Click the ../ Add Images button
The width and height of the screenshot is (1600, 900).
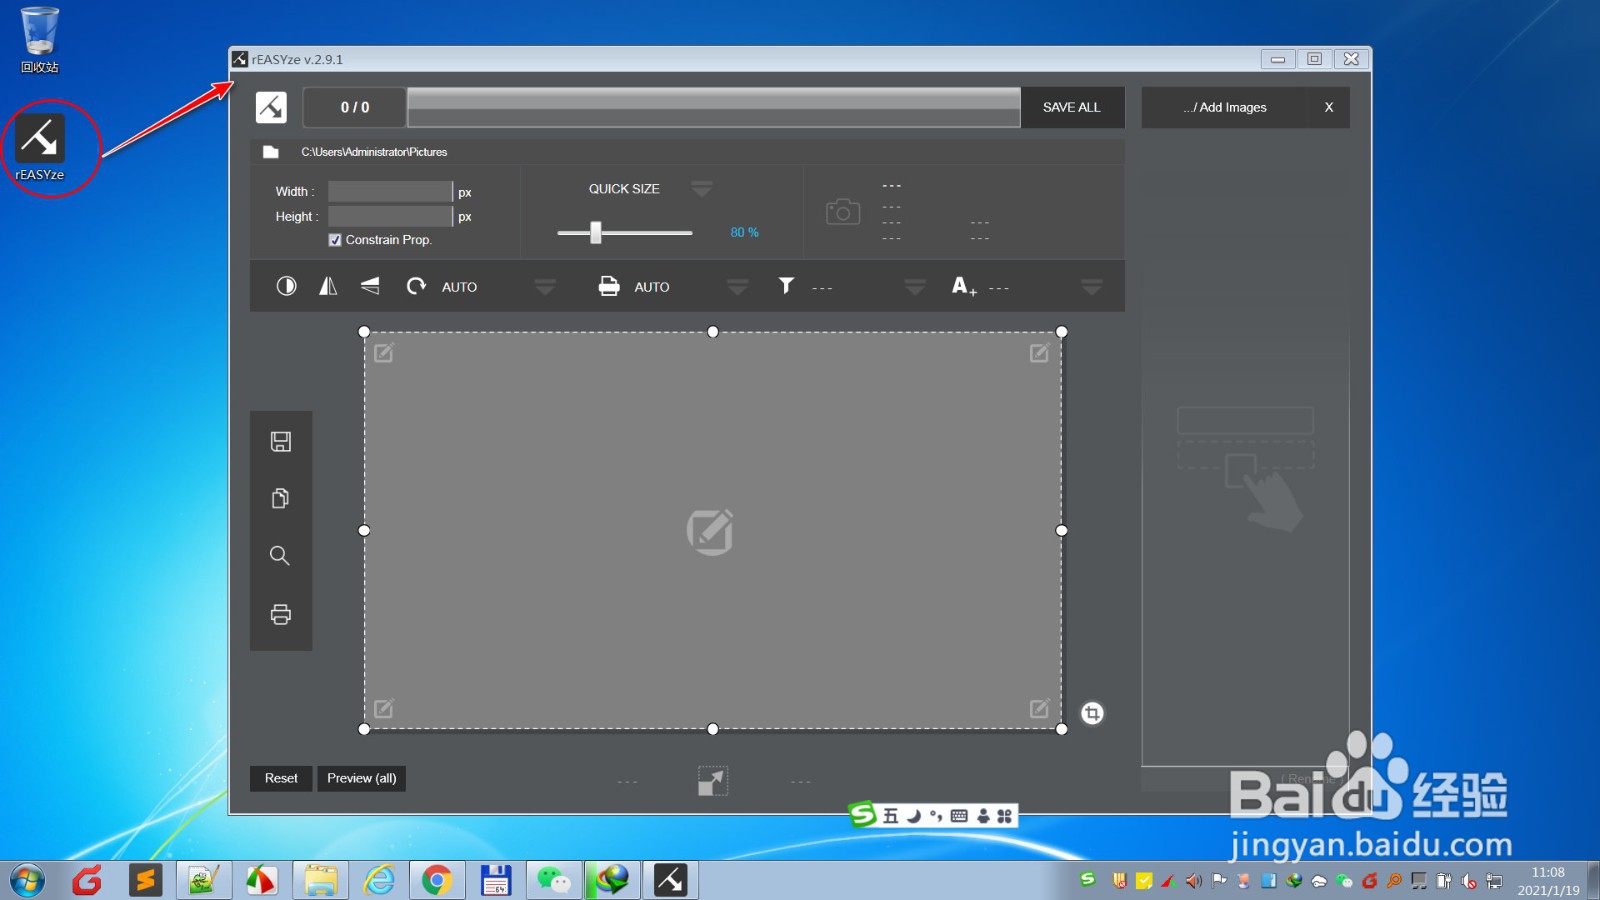click(1225, 107)
